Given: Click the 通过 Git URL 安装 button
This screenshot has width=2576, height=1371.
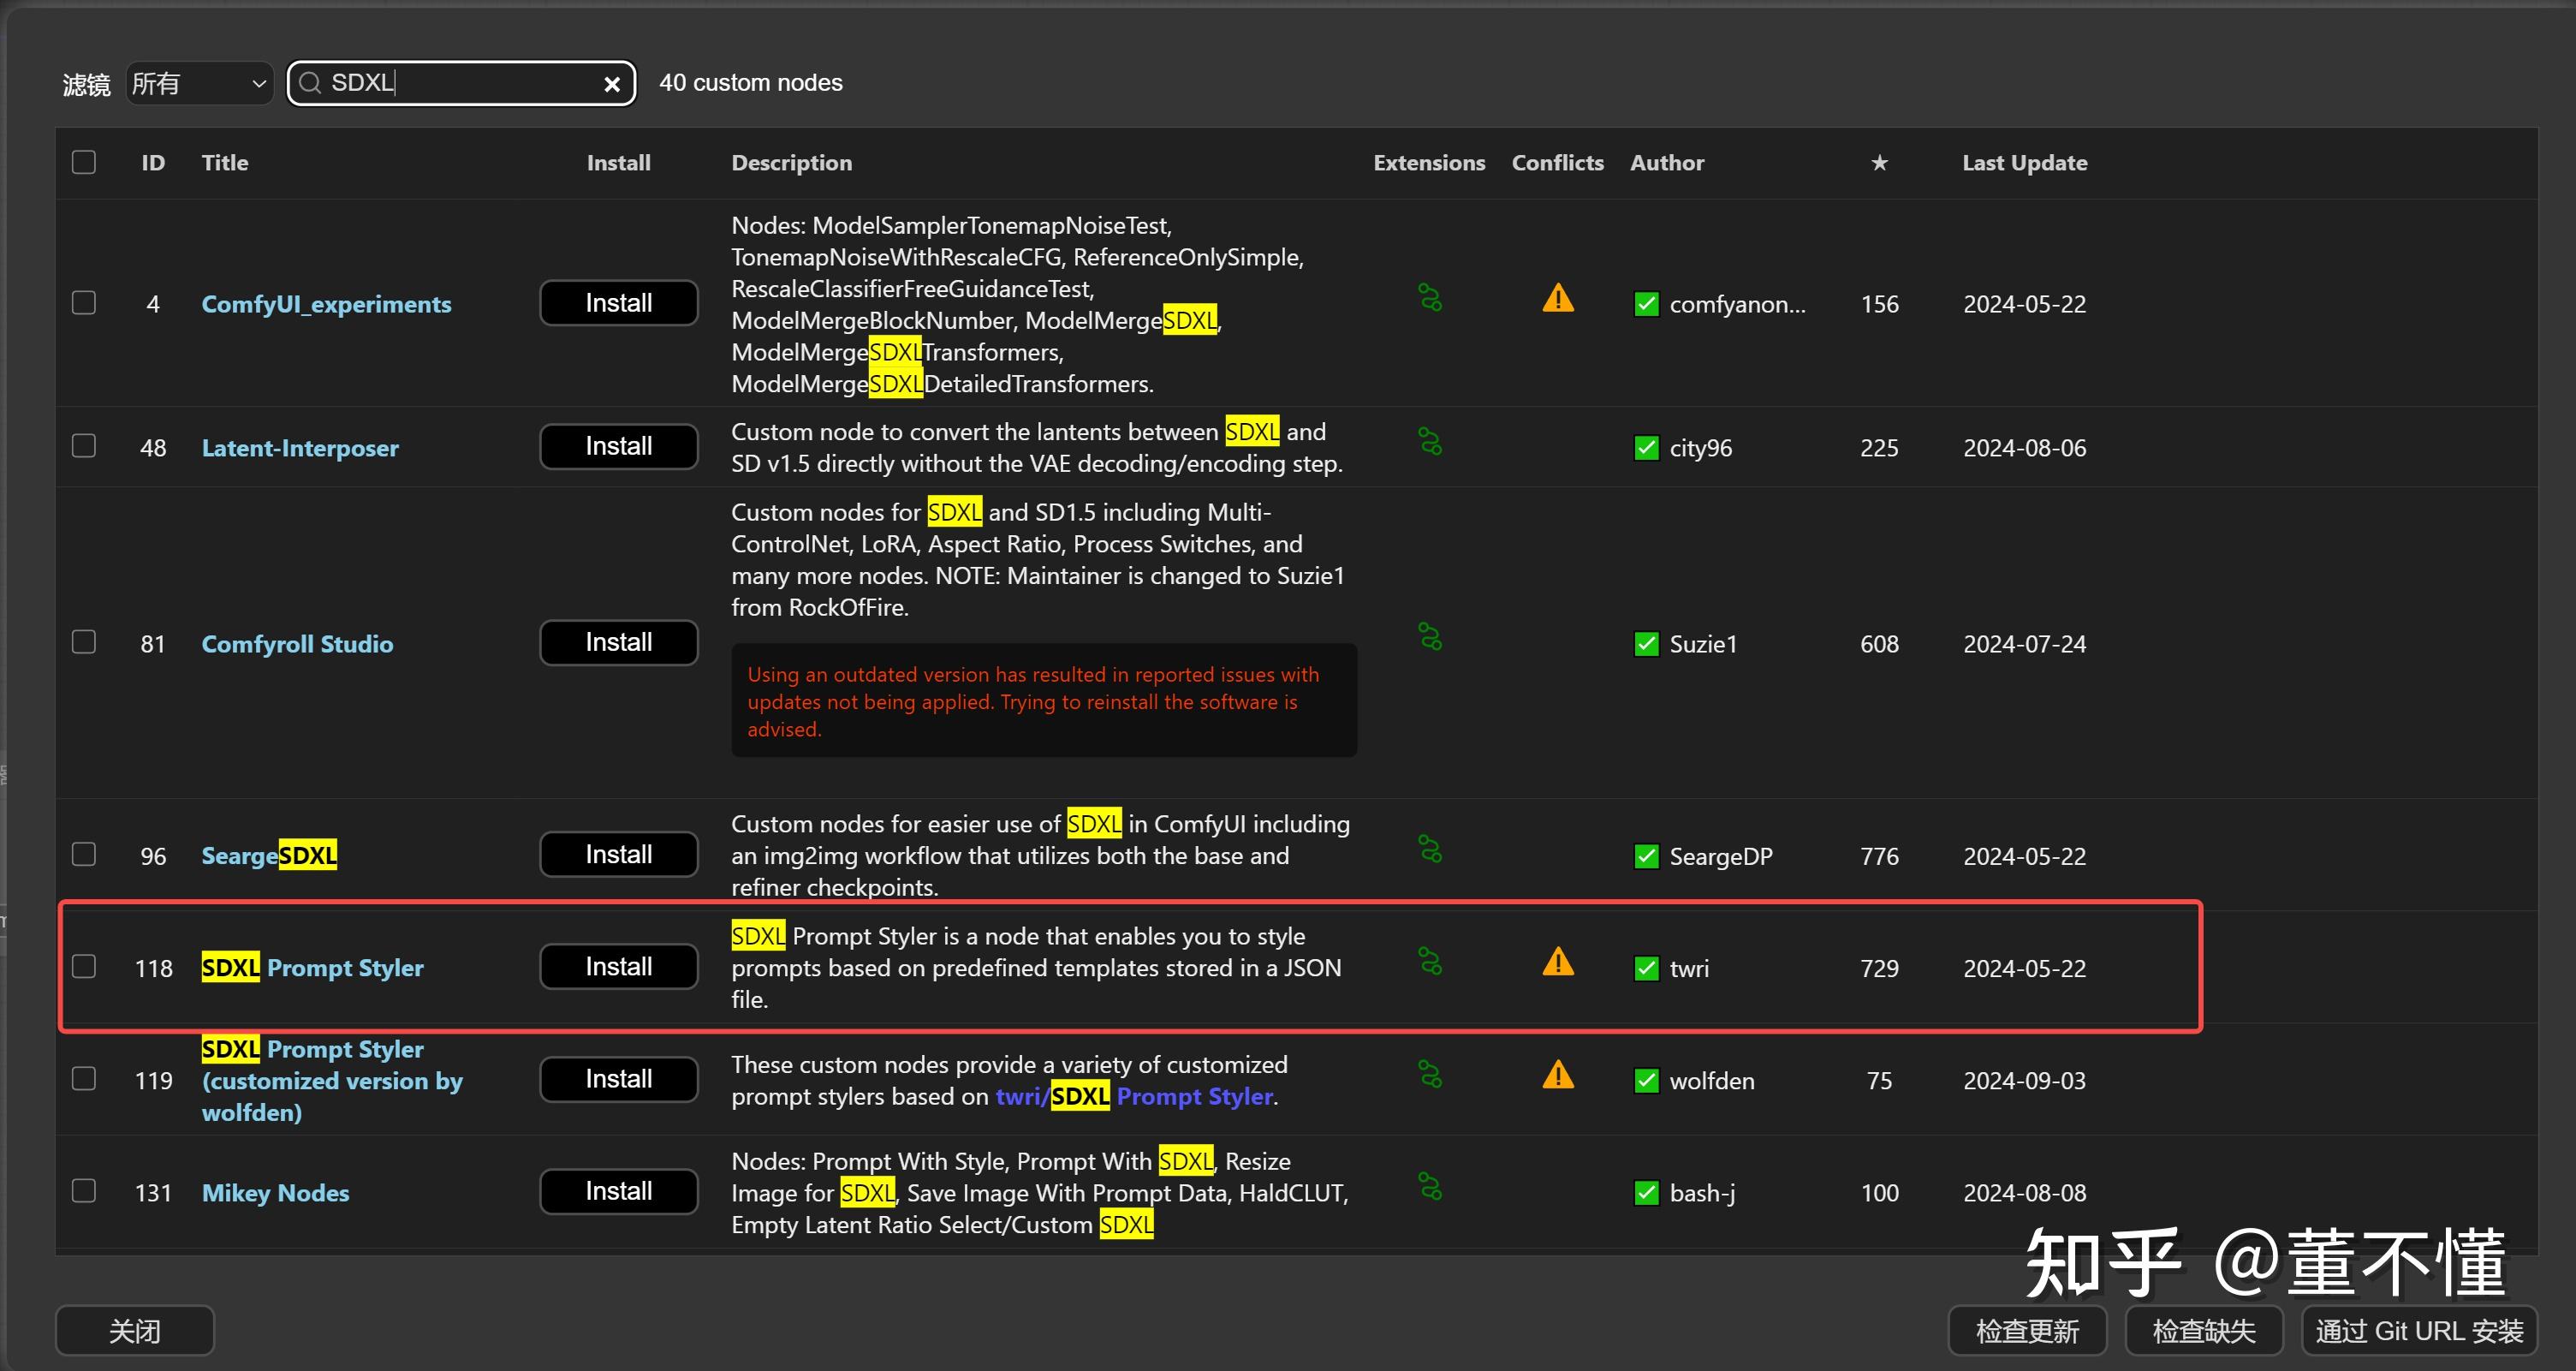Looking at the screenshot, I should [x=2418, y=1331].
